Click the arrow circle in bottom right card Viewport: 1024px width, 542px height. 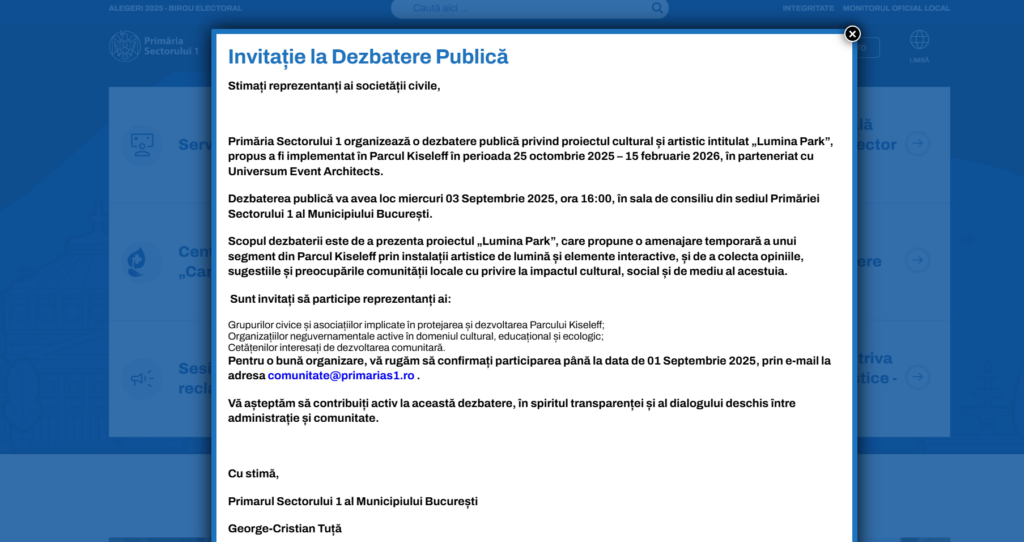[x=918, y=377]
